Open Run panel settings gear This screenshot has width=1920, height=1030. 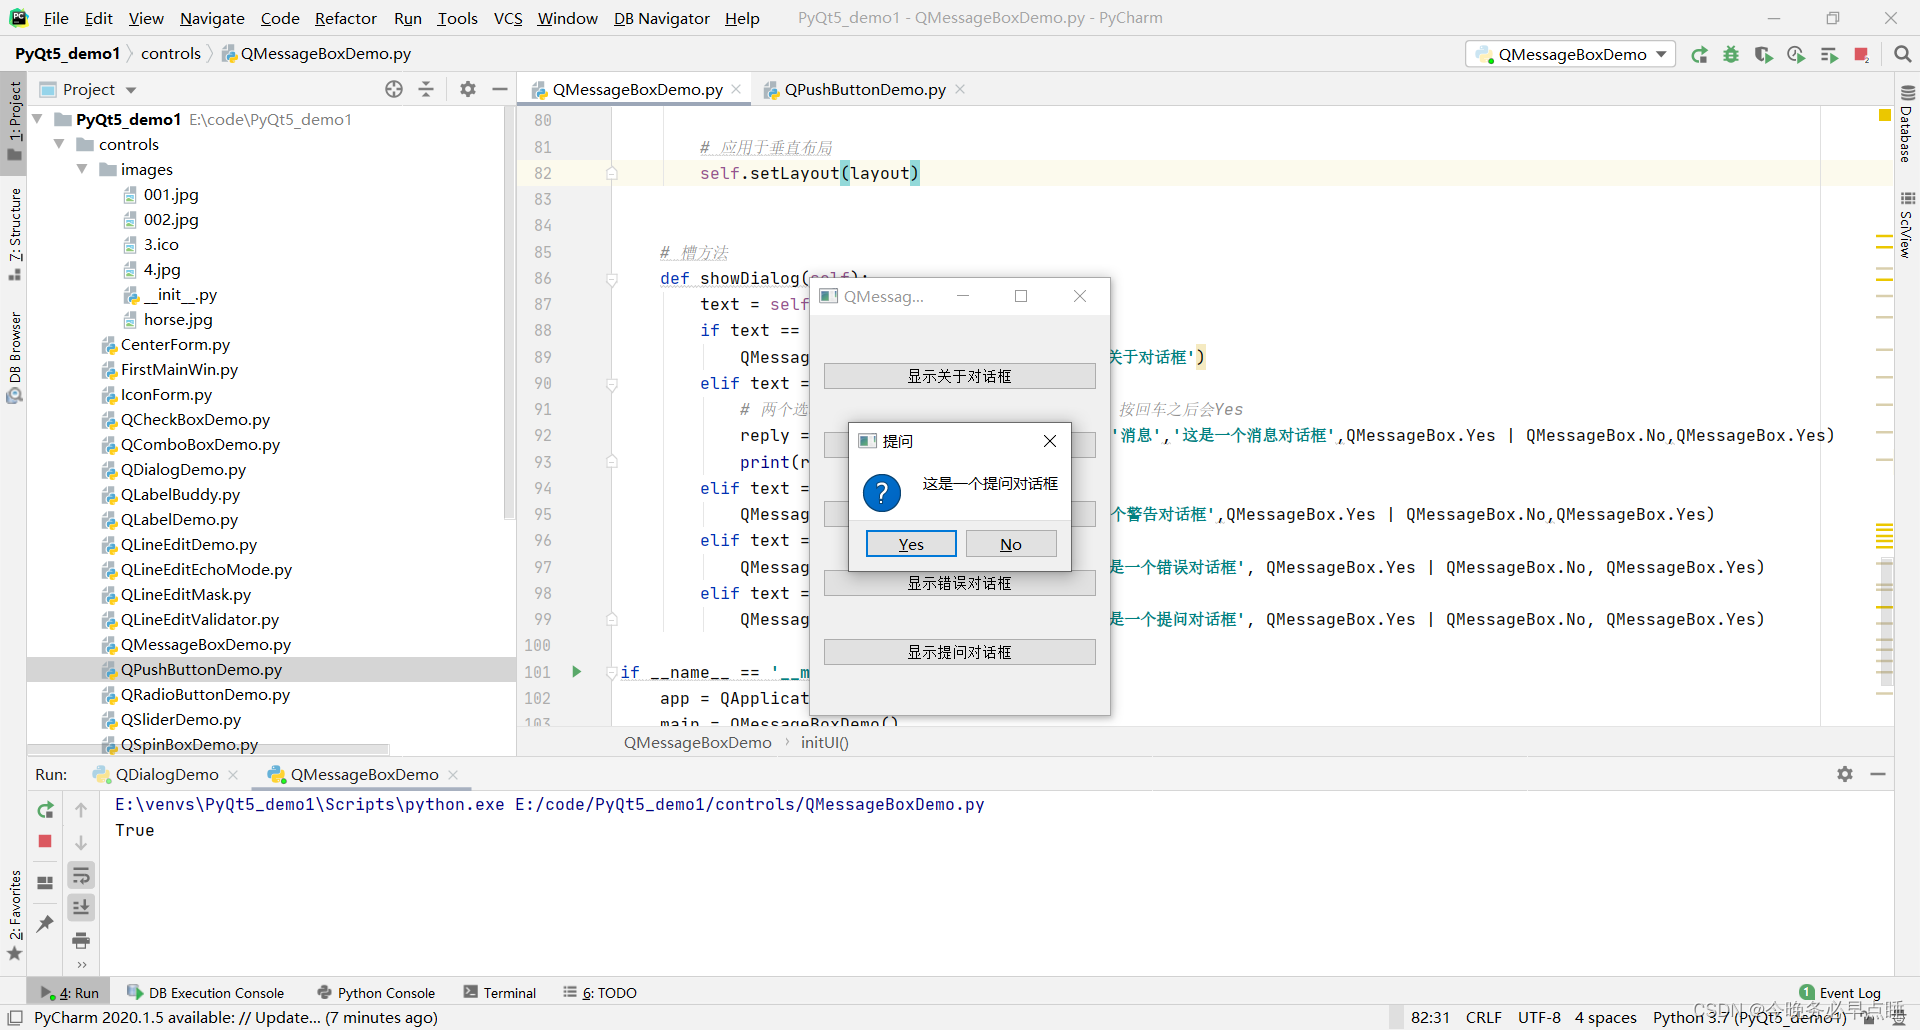1845,774
